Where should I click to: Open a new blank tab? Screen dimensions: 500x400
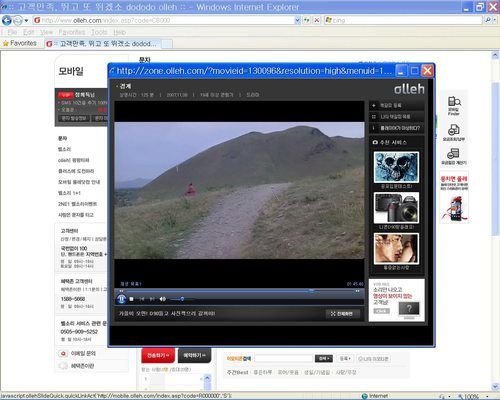pyautogui.click(x=167, y=44)
